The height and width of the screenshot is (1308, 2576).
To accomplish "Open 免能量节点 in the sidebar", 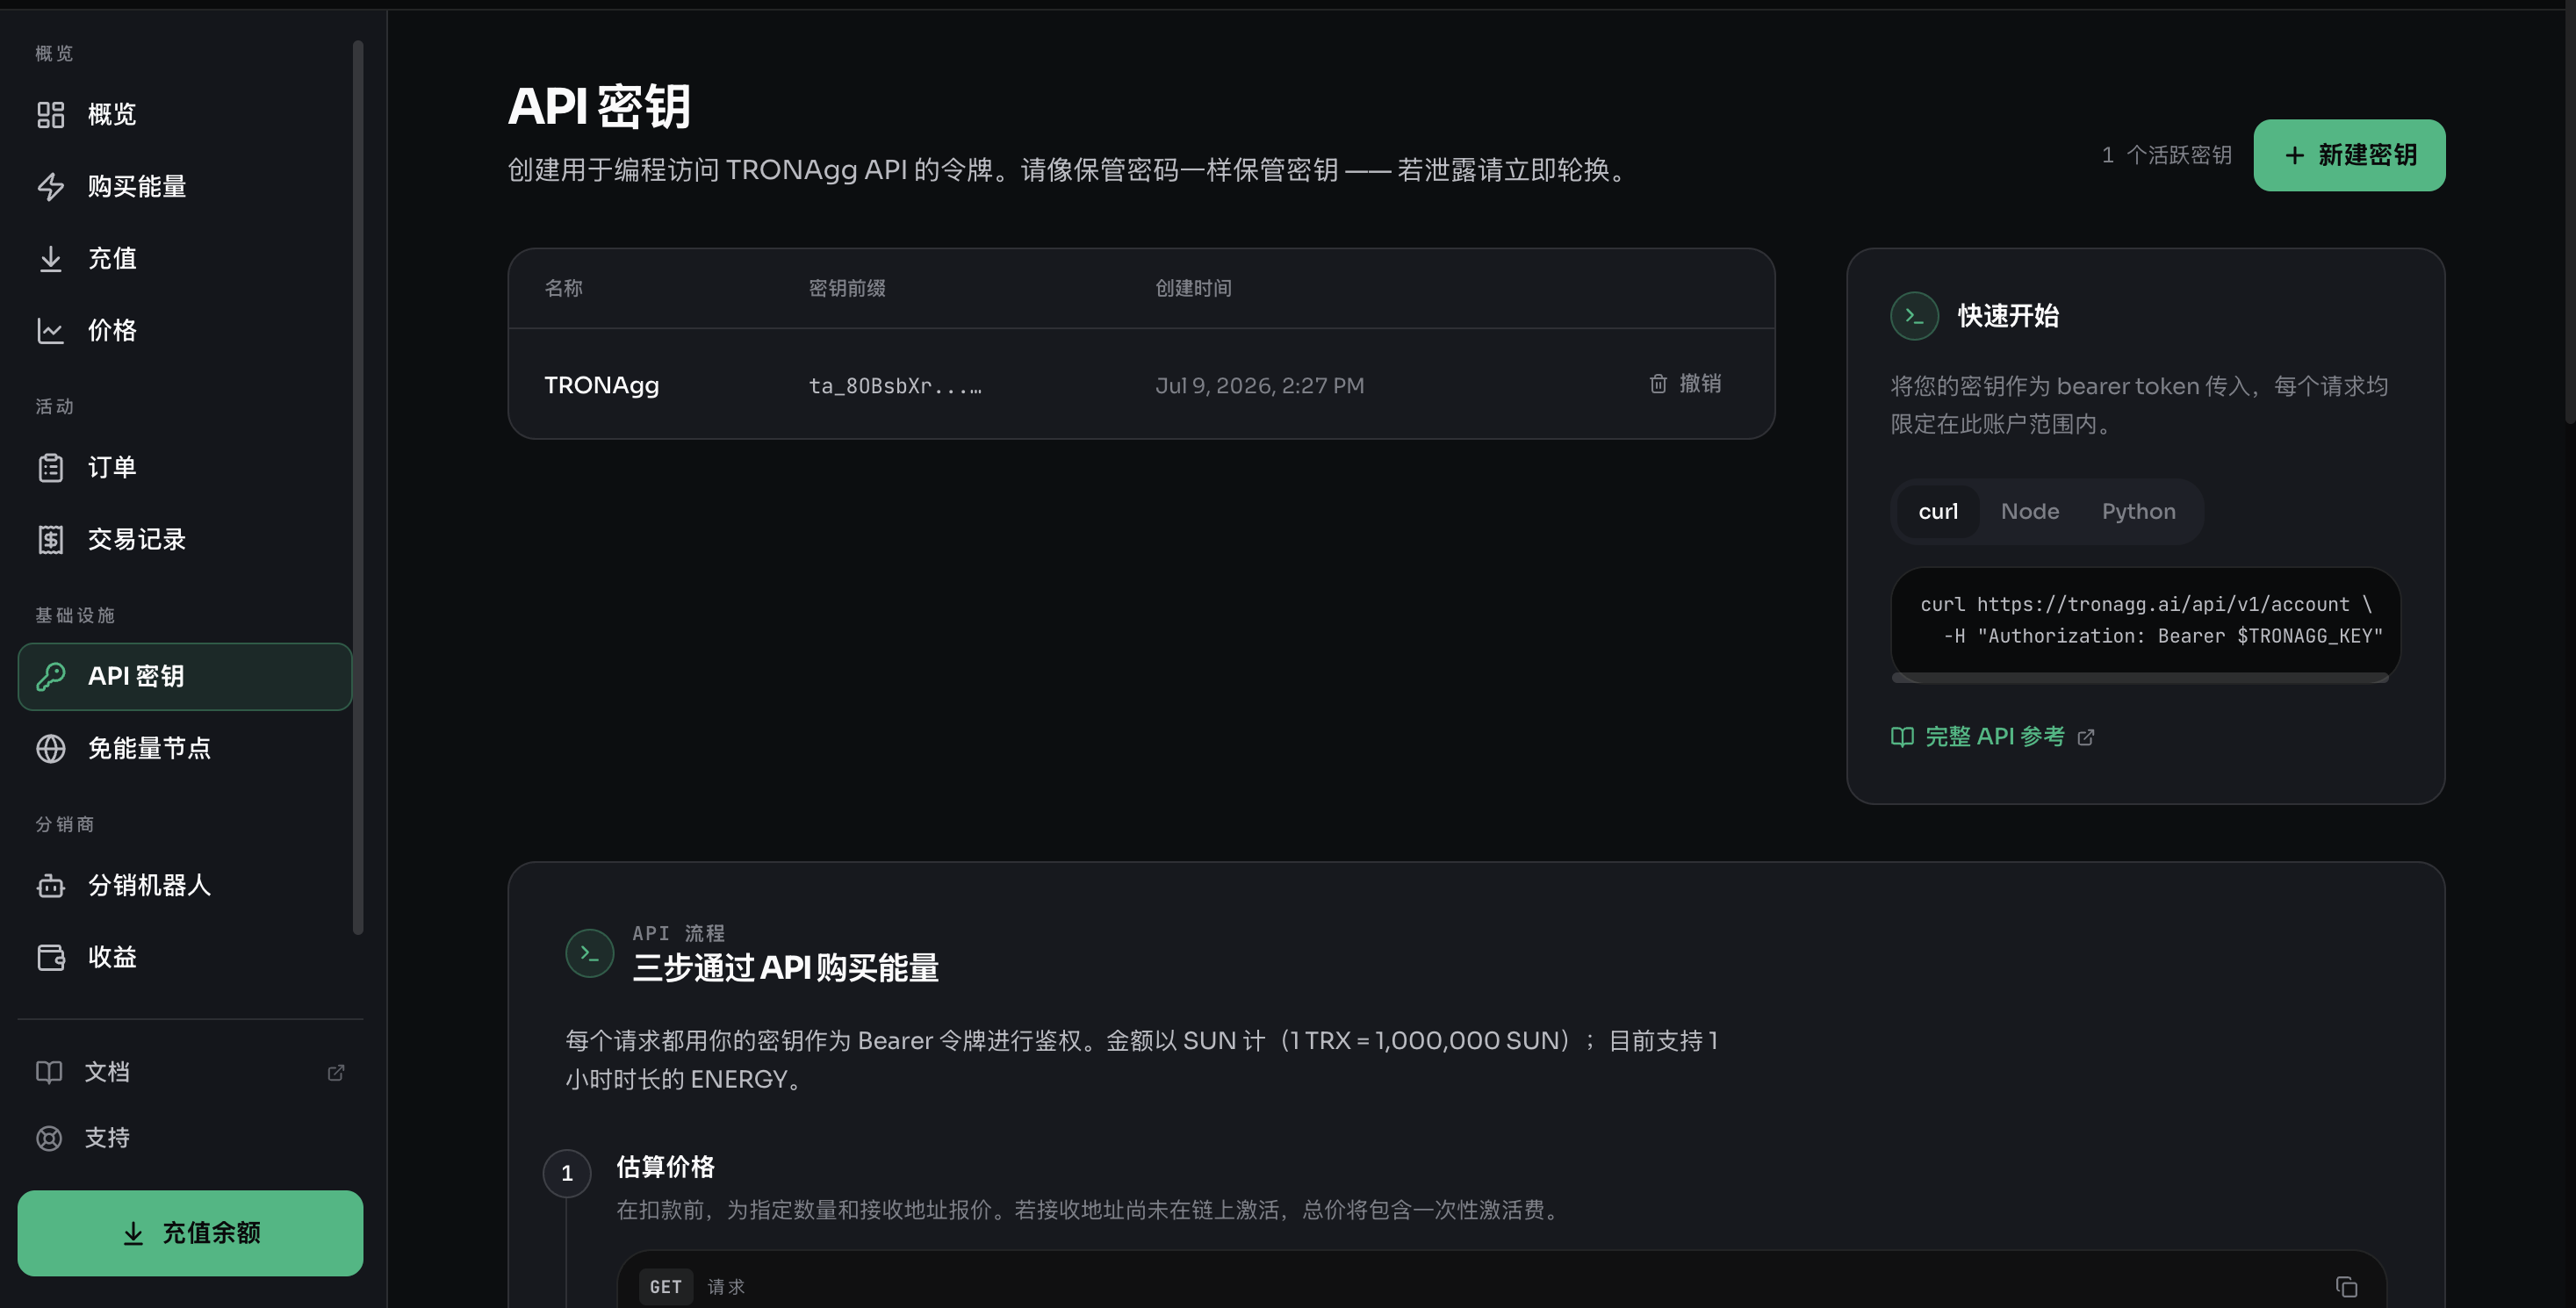I will 185,748.
